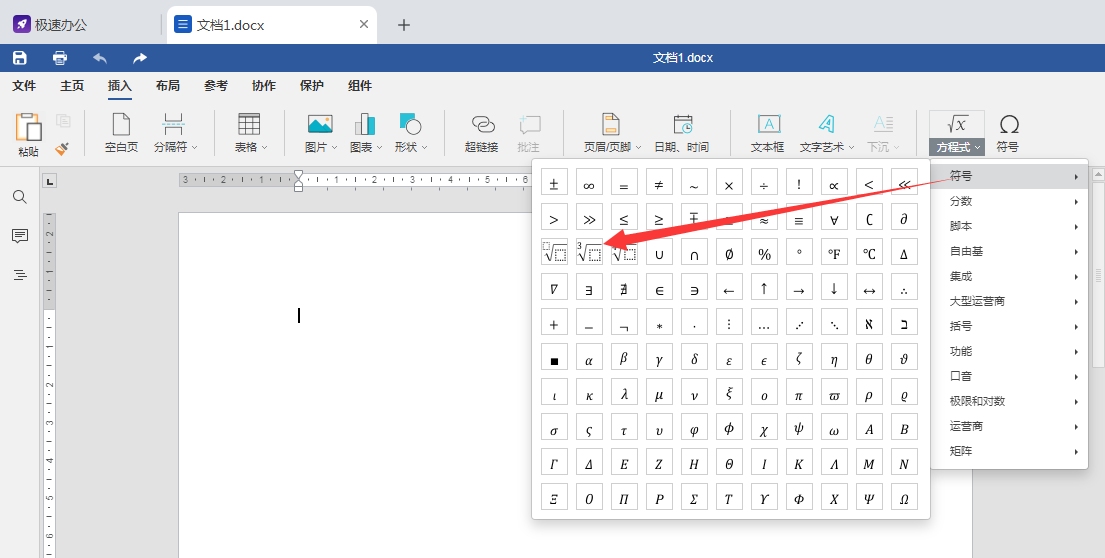Expand the 大型运营商 large operators submenu
Viewport: 1105px width, 558px height.
click(1009, 302)
